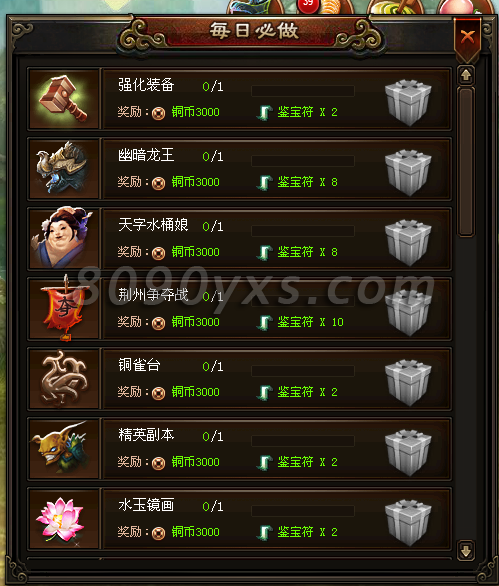Viewport: 499px width, 586px height.
Task: Close the 每日必做 panel
Action: pyautogui.click(x=468, y=38)
